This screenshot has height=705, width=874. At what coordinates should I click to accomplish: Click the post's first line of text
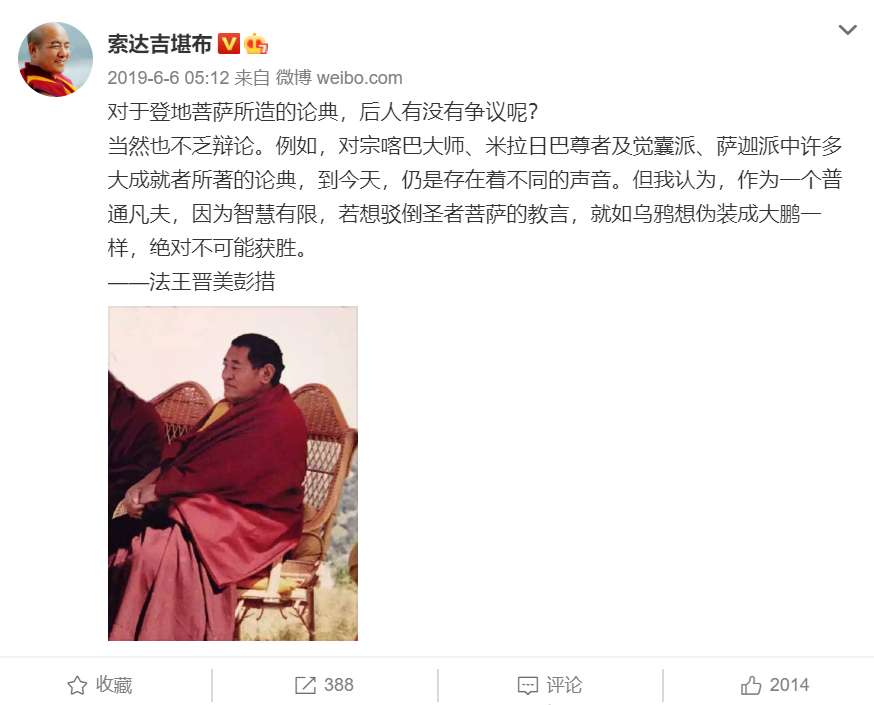[323, 112]
